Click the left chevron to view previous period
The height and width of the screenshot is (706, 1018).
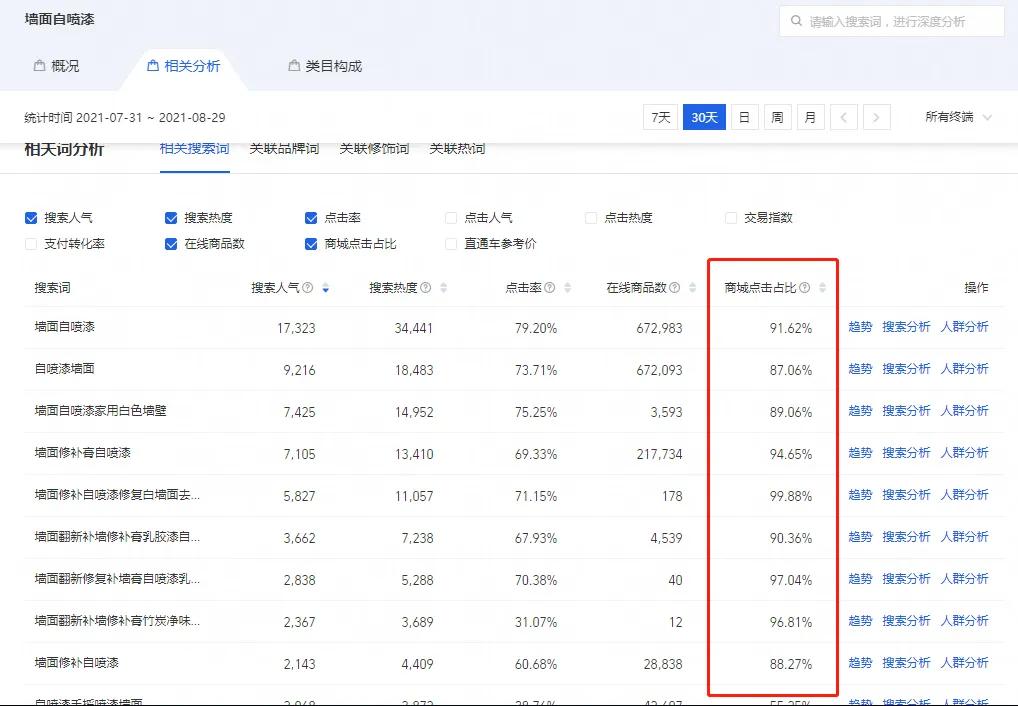[x=844, y=117]
